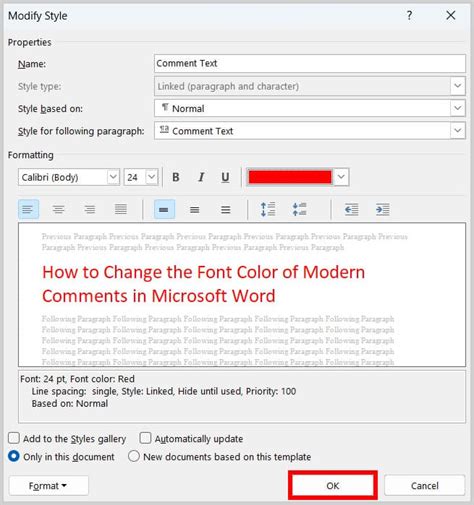The width and height of the screenshot is (474, 505).
Task: Click the Cancel button
Action: coord(424,485)
